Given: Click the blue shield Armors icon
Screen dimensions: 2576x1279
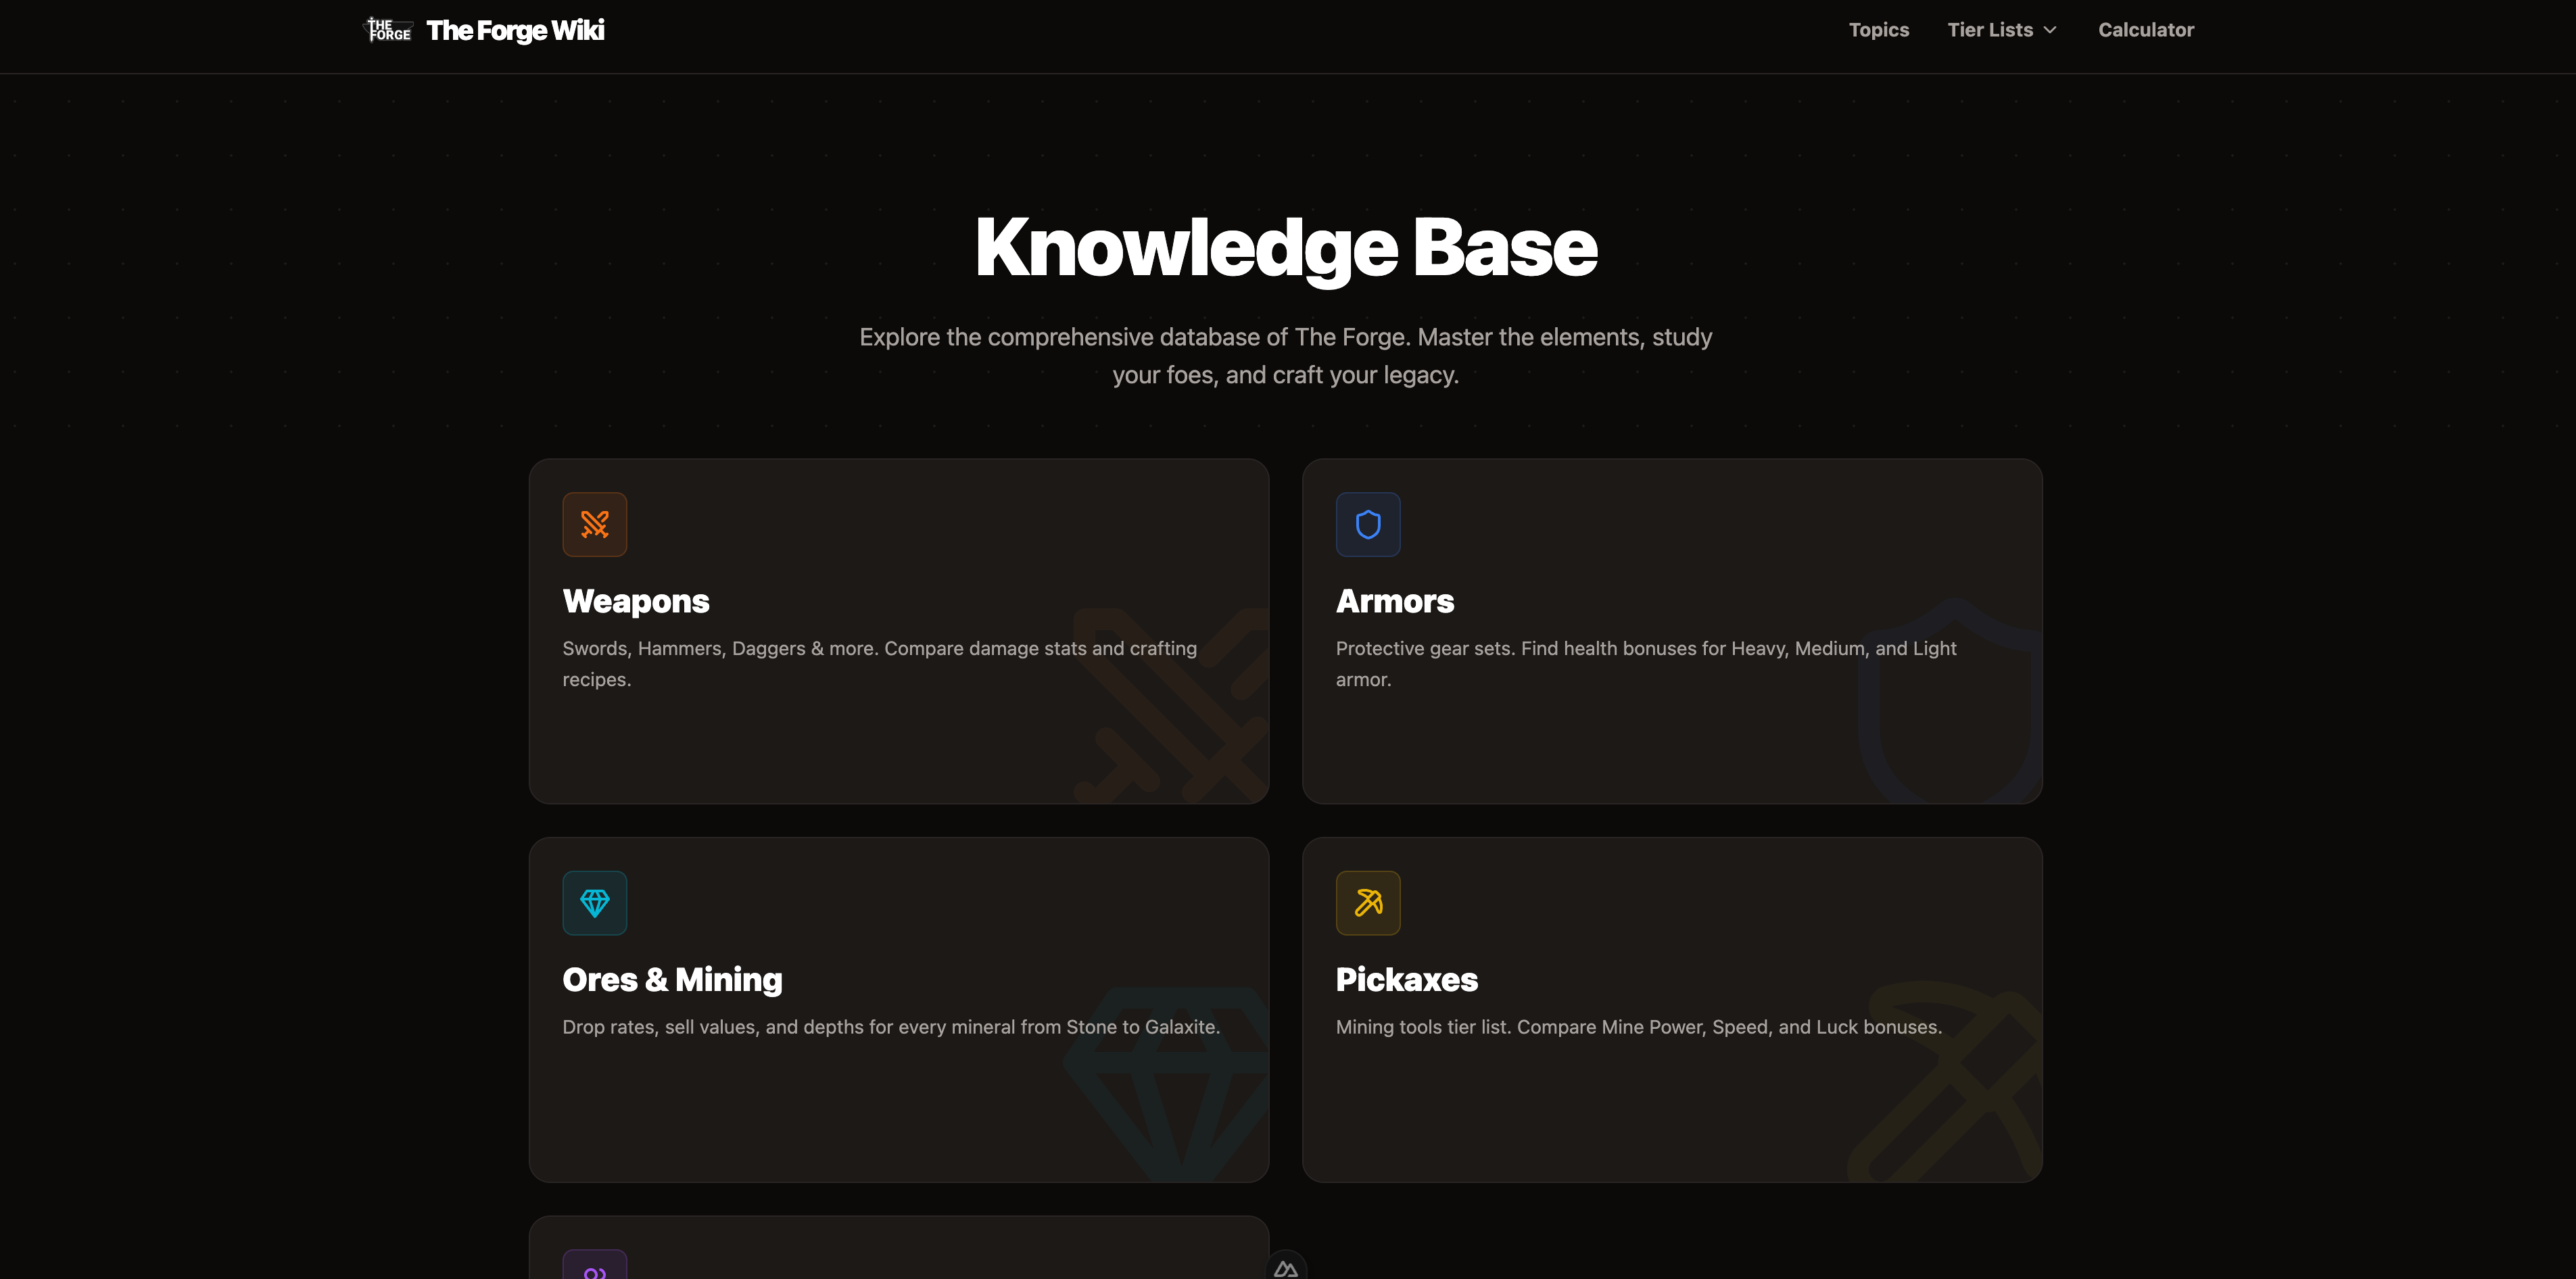Looking at the screenshot, I should (1368, 523).
